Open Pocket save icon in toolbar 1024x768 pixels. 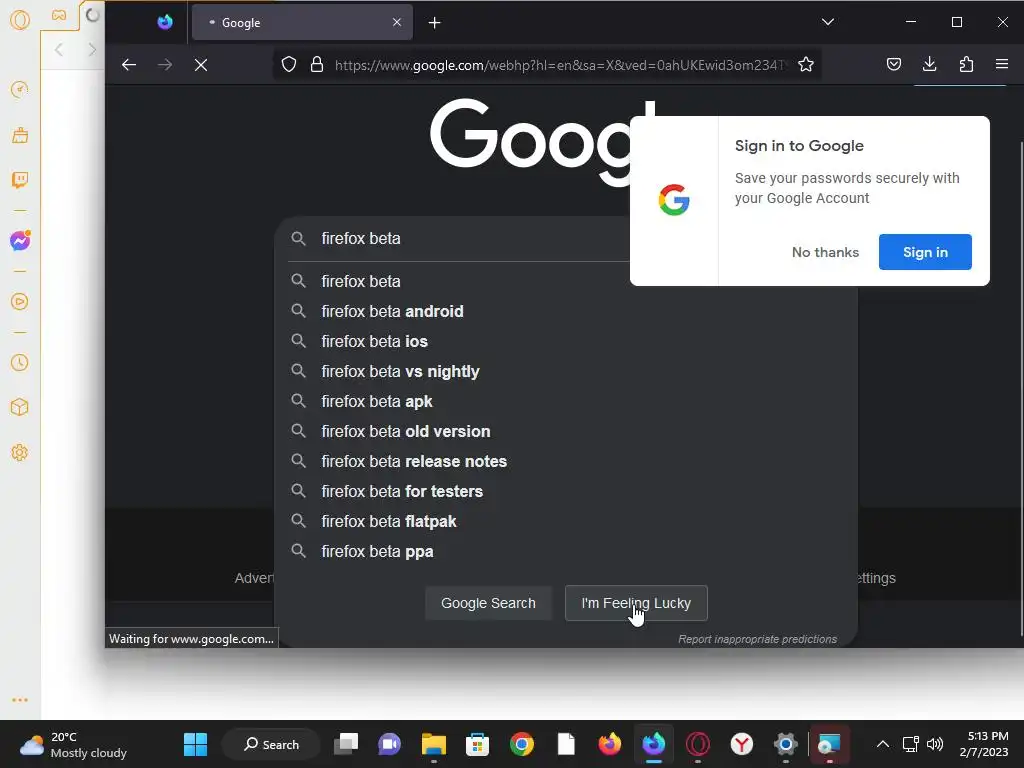(894, 64)
